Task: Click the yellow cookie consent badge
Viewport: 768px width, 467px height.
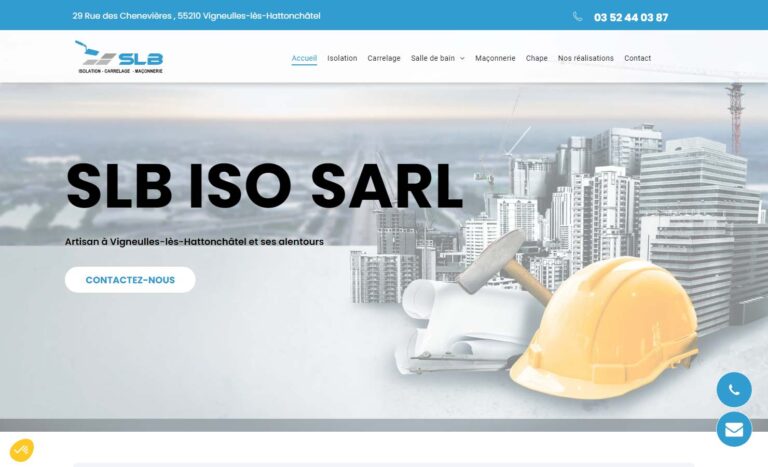Action: [x=22, y=450]
